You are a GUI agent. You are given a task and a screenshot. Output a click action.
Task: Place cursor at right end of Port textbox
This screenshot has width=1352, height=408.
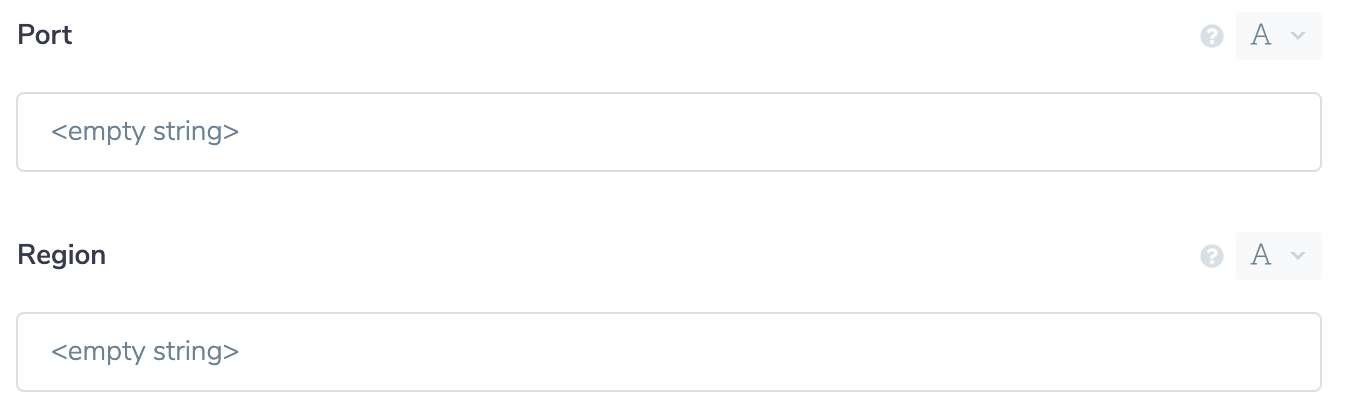[x=1300, y=132]
